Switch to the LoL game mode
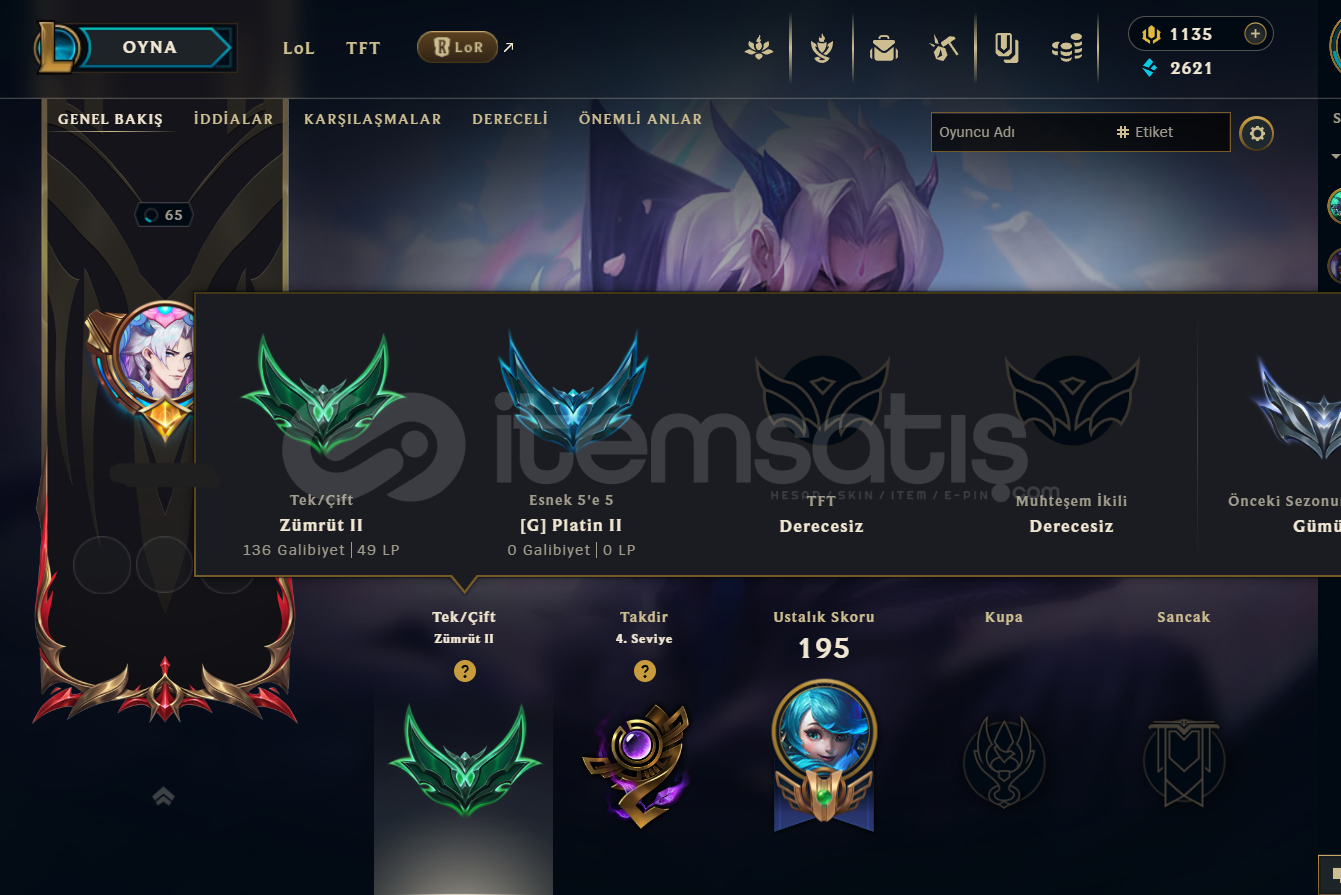Viewport: 1341px width, 895px height. pos(298,48)
